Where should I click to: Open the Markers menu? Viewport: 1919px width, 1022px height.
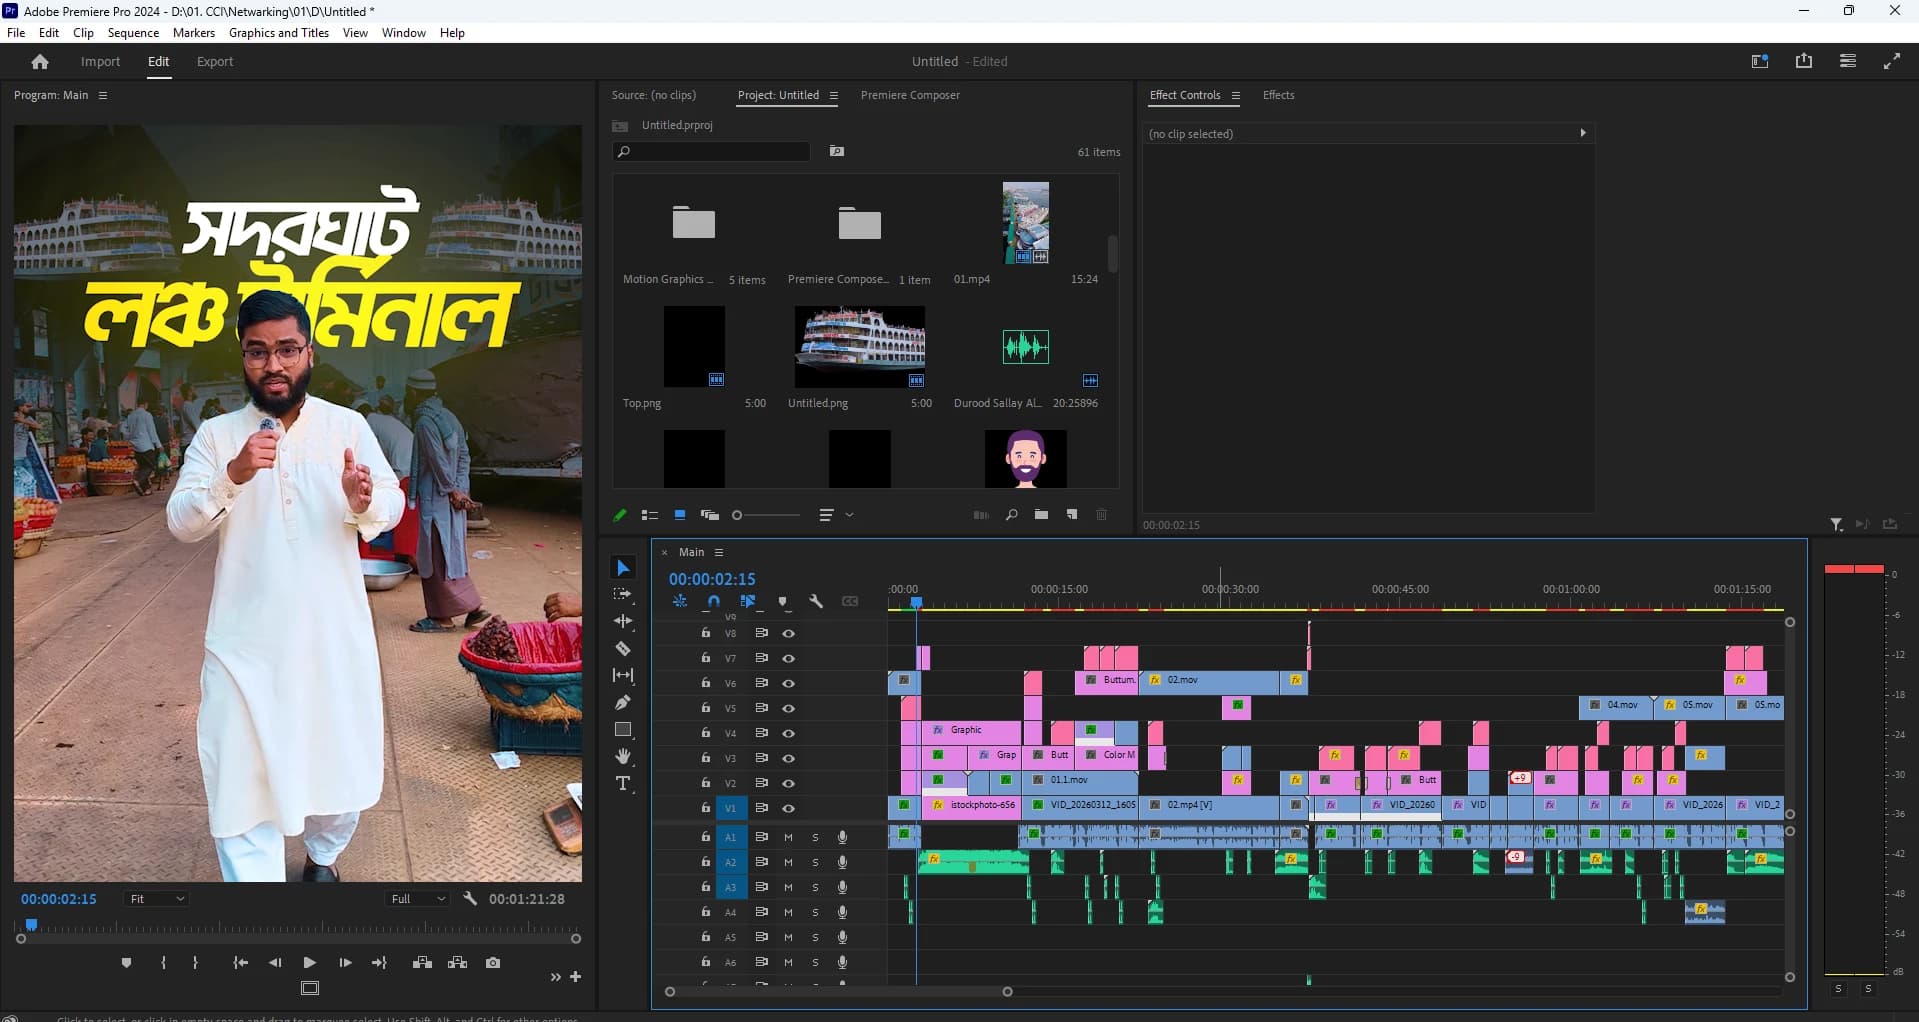194,33
